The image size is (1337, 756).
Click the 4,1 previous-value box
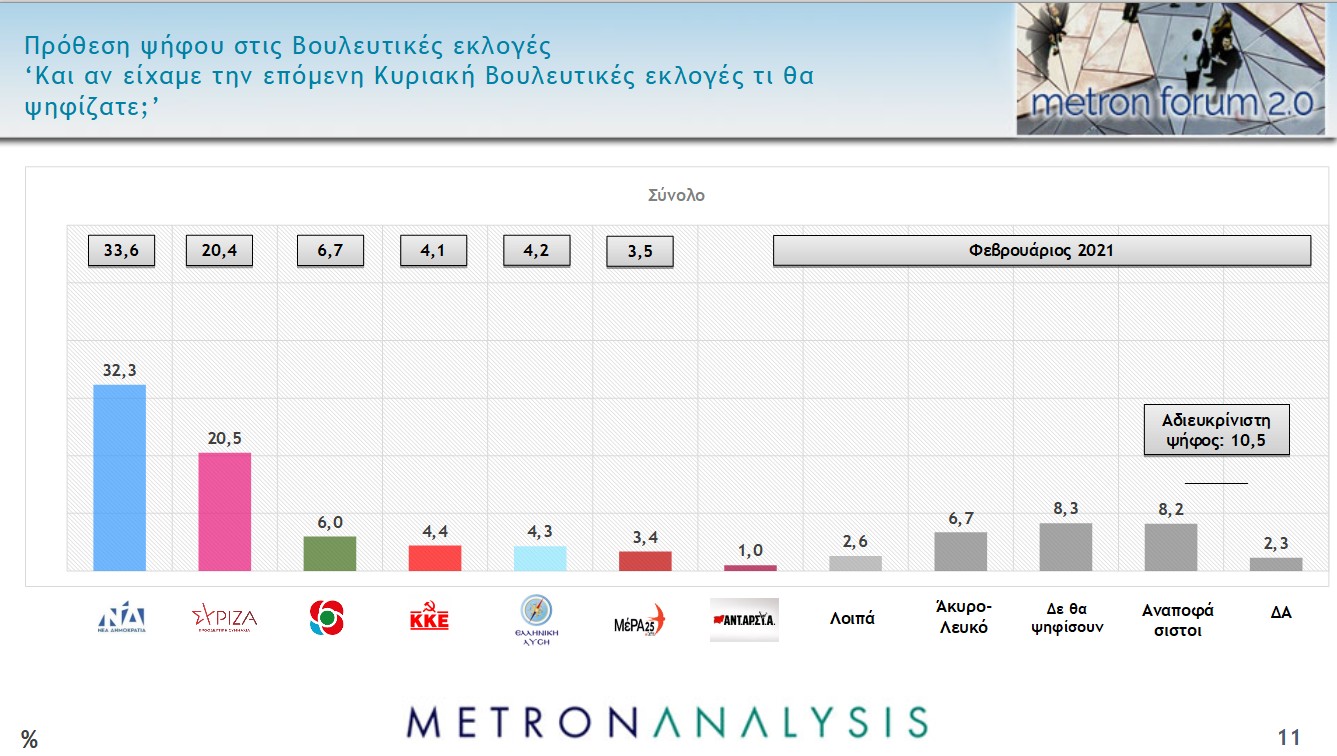click(433, 251)
